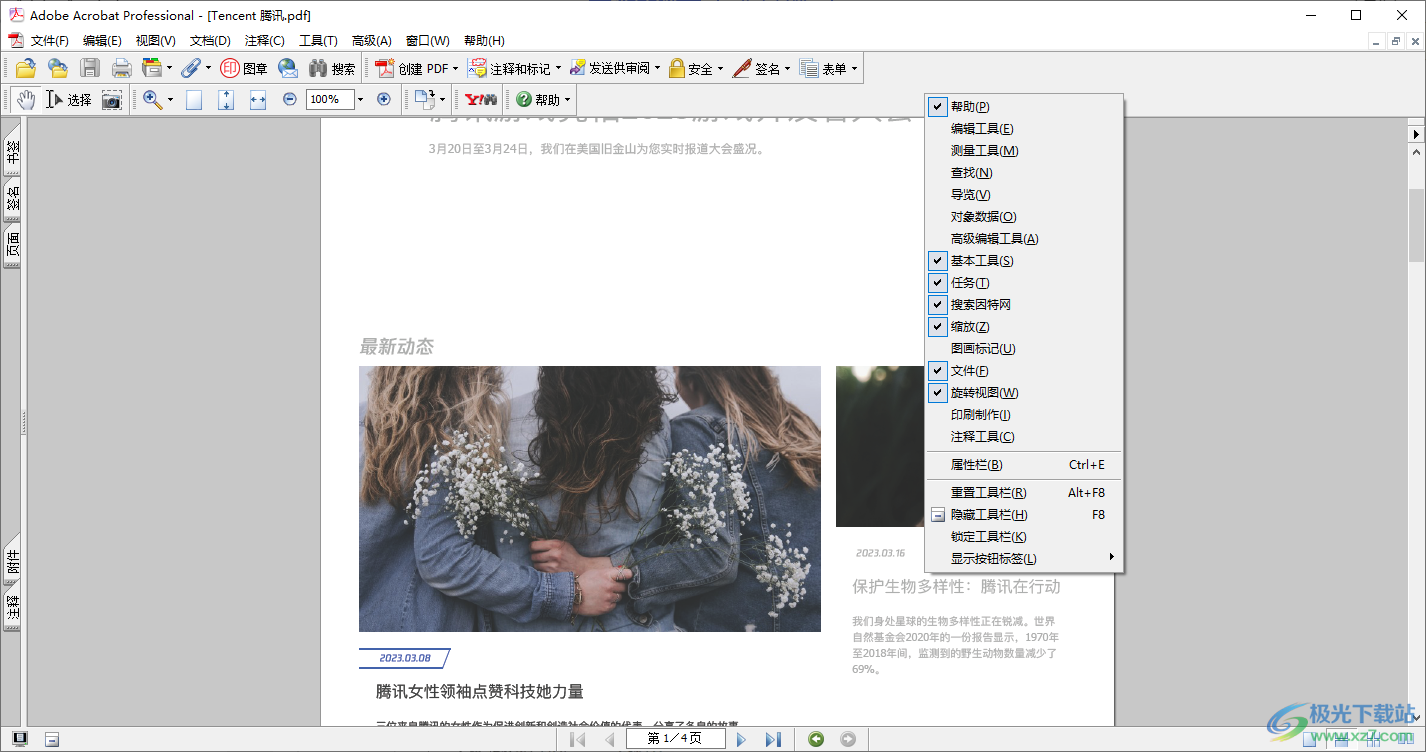Expand the 安全 dropdown

coord(720,69)
